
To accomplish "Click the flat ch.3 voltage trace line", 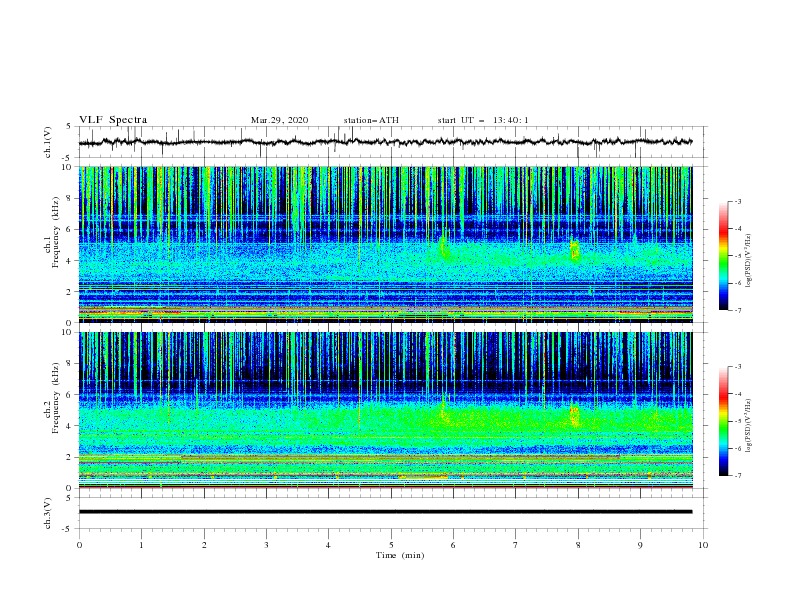I will click(x=385, y=512).
